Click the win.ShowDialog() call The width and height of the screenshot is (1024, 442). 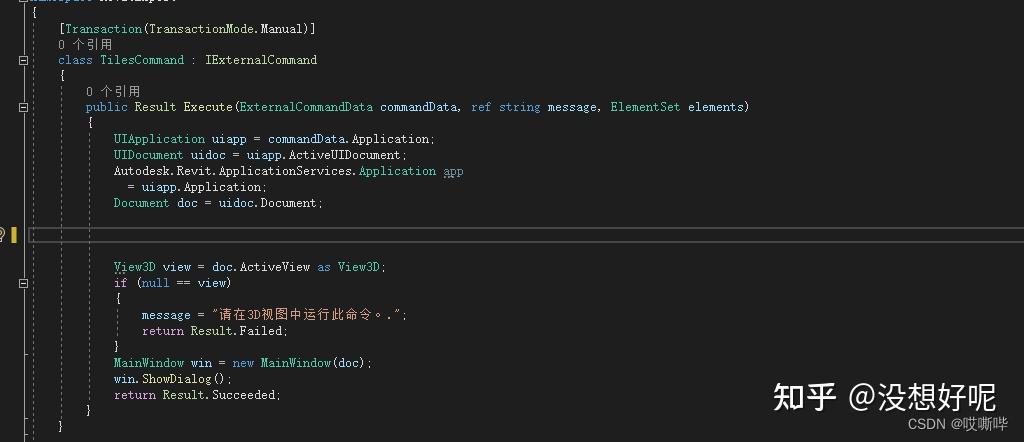coord(172,379)
